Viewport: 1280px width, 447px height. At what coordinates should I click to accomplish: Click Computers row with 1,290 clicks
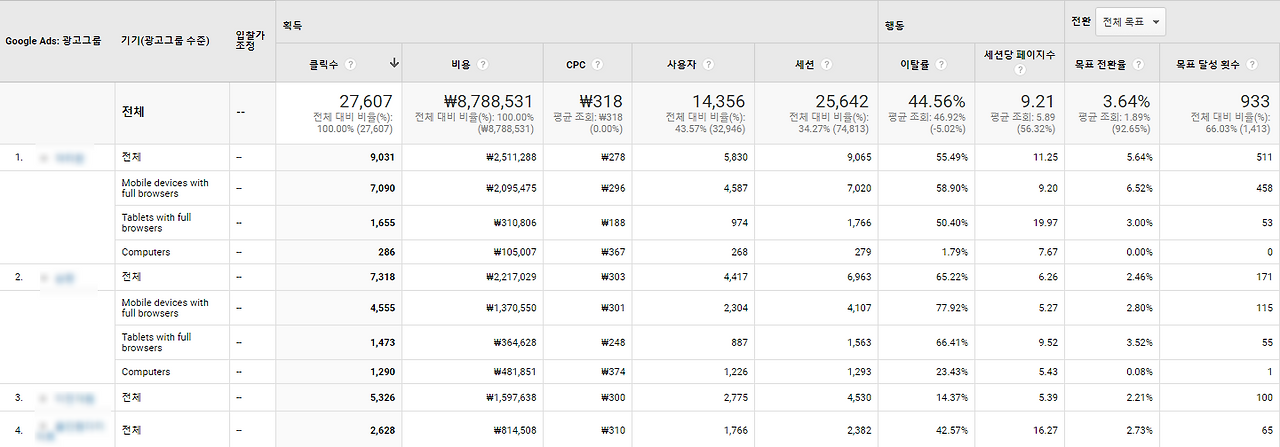(640, 372)
